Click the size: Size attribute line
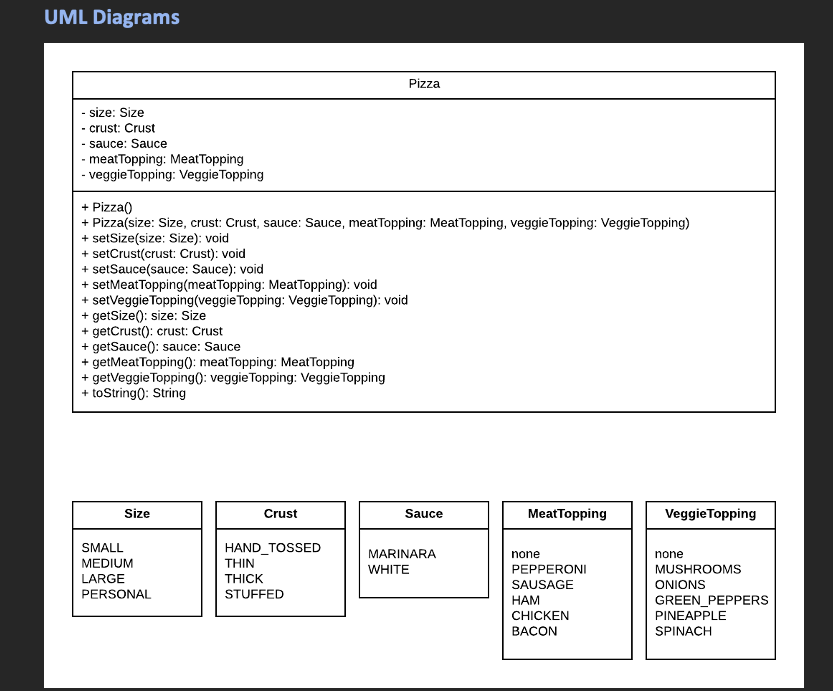This screenshot has height=691, width=833. coord(116,112)
